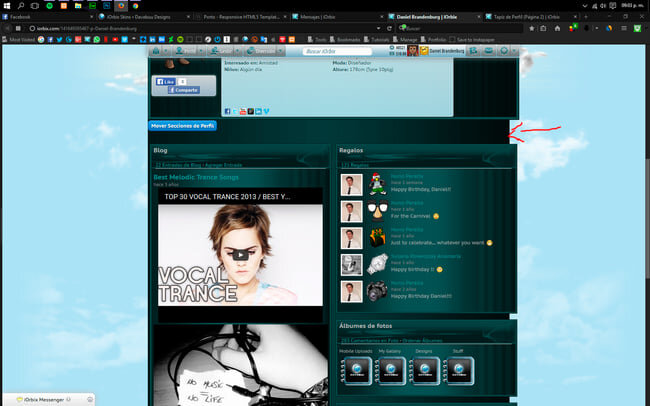Click the browser reload button

pos(389,29)
